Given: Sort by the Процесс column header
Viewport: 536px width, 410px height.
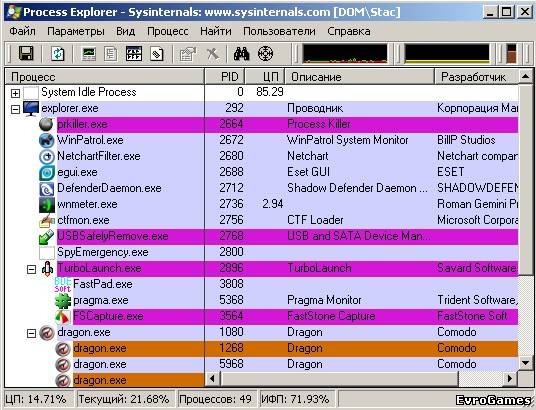Looking at the screenshot, I should [105, 77].
